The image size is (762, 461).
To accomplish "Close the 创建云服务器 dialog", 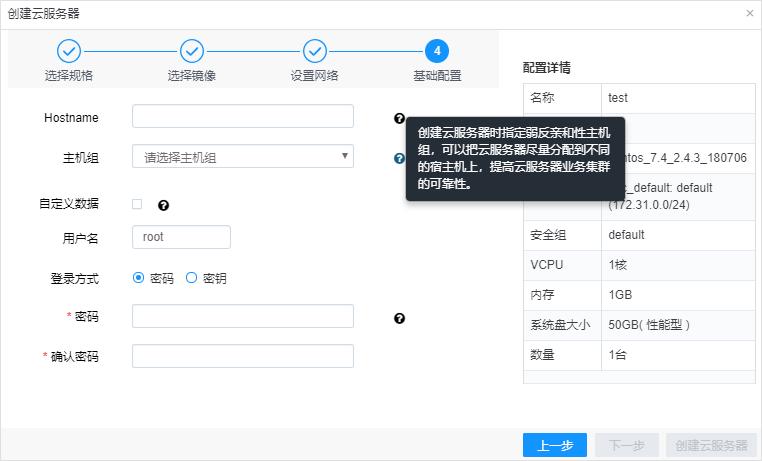I will 749,14.
